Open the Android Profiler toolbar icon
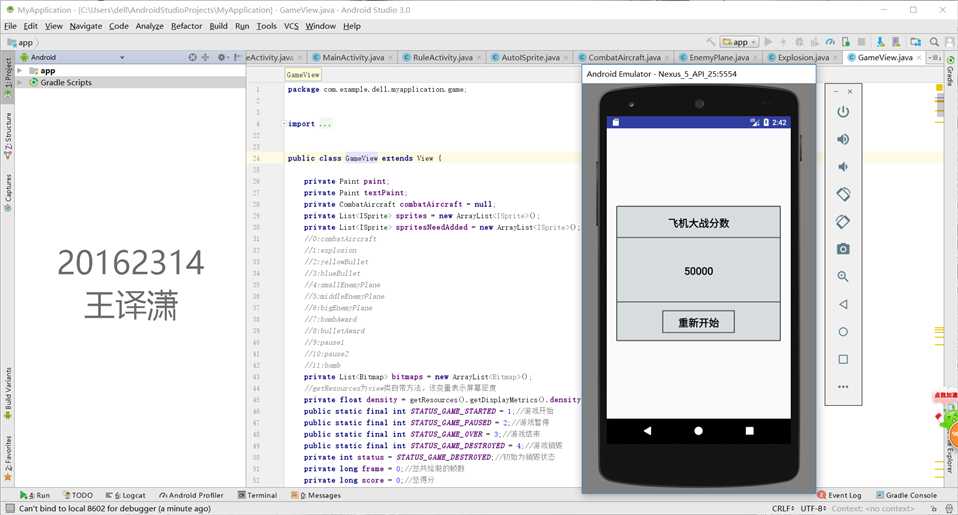Screen dimensions: 958x515 pos(830,42)
